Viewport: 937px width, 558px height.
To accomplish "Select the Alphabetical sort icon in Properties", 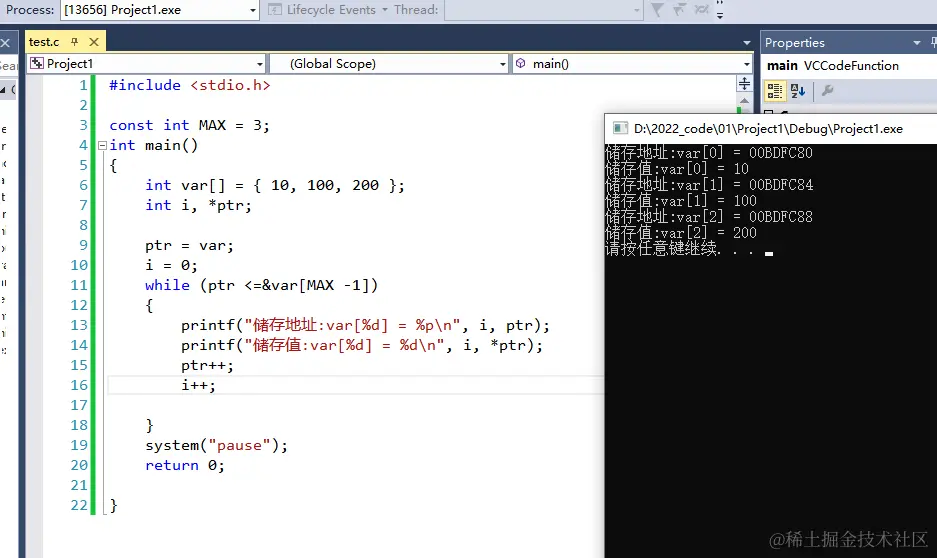I will pos(798,91).
